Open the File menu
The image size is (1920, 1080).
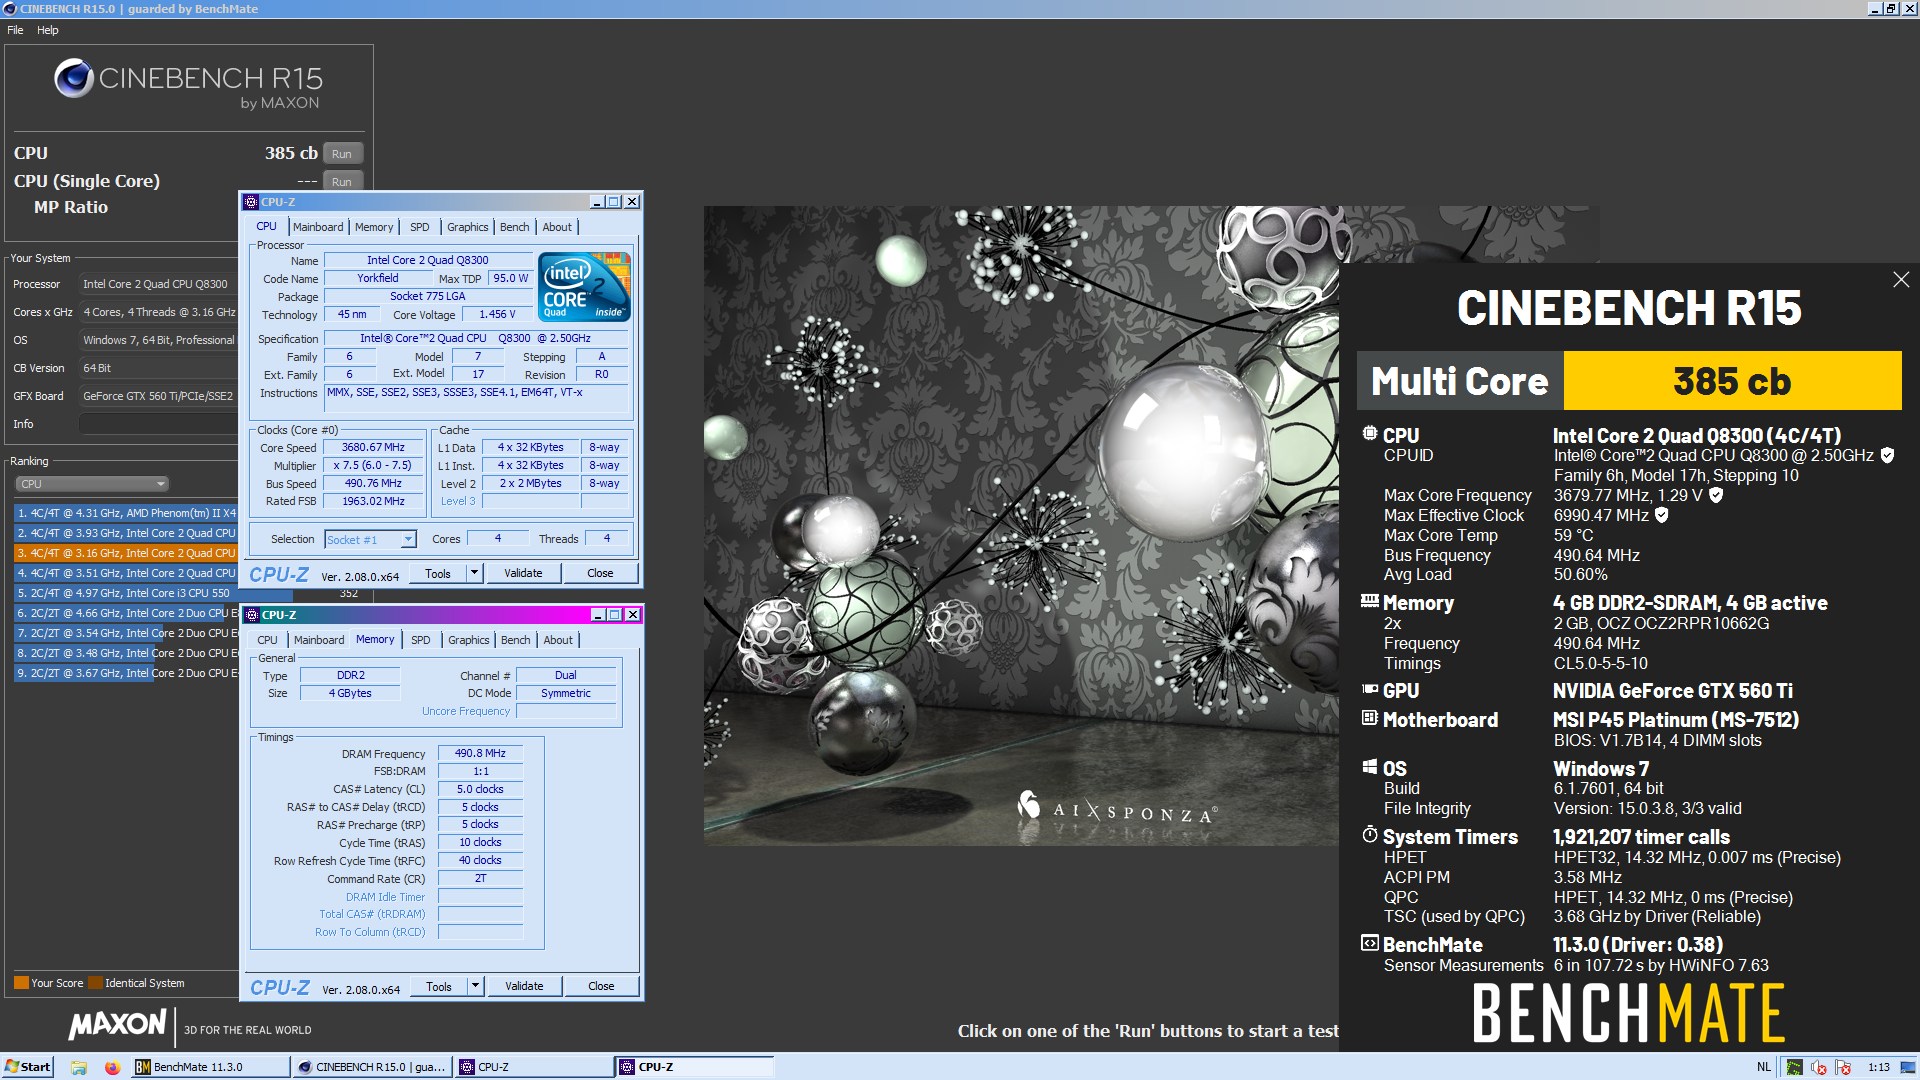(15, 30)
